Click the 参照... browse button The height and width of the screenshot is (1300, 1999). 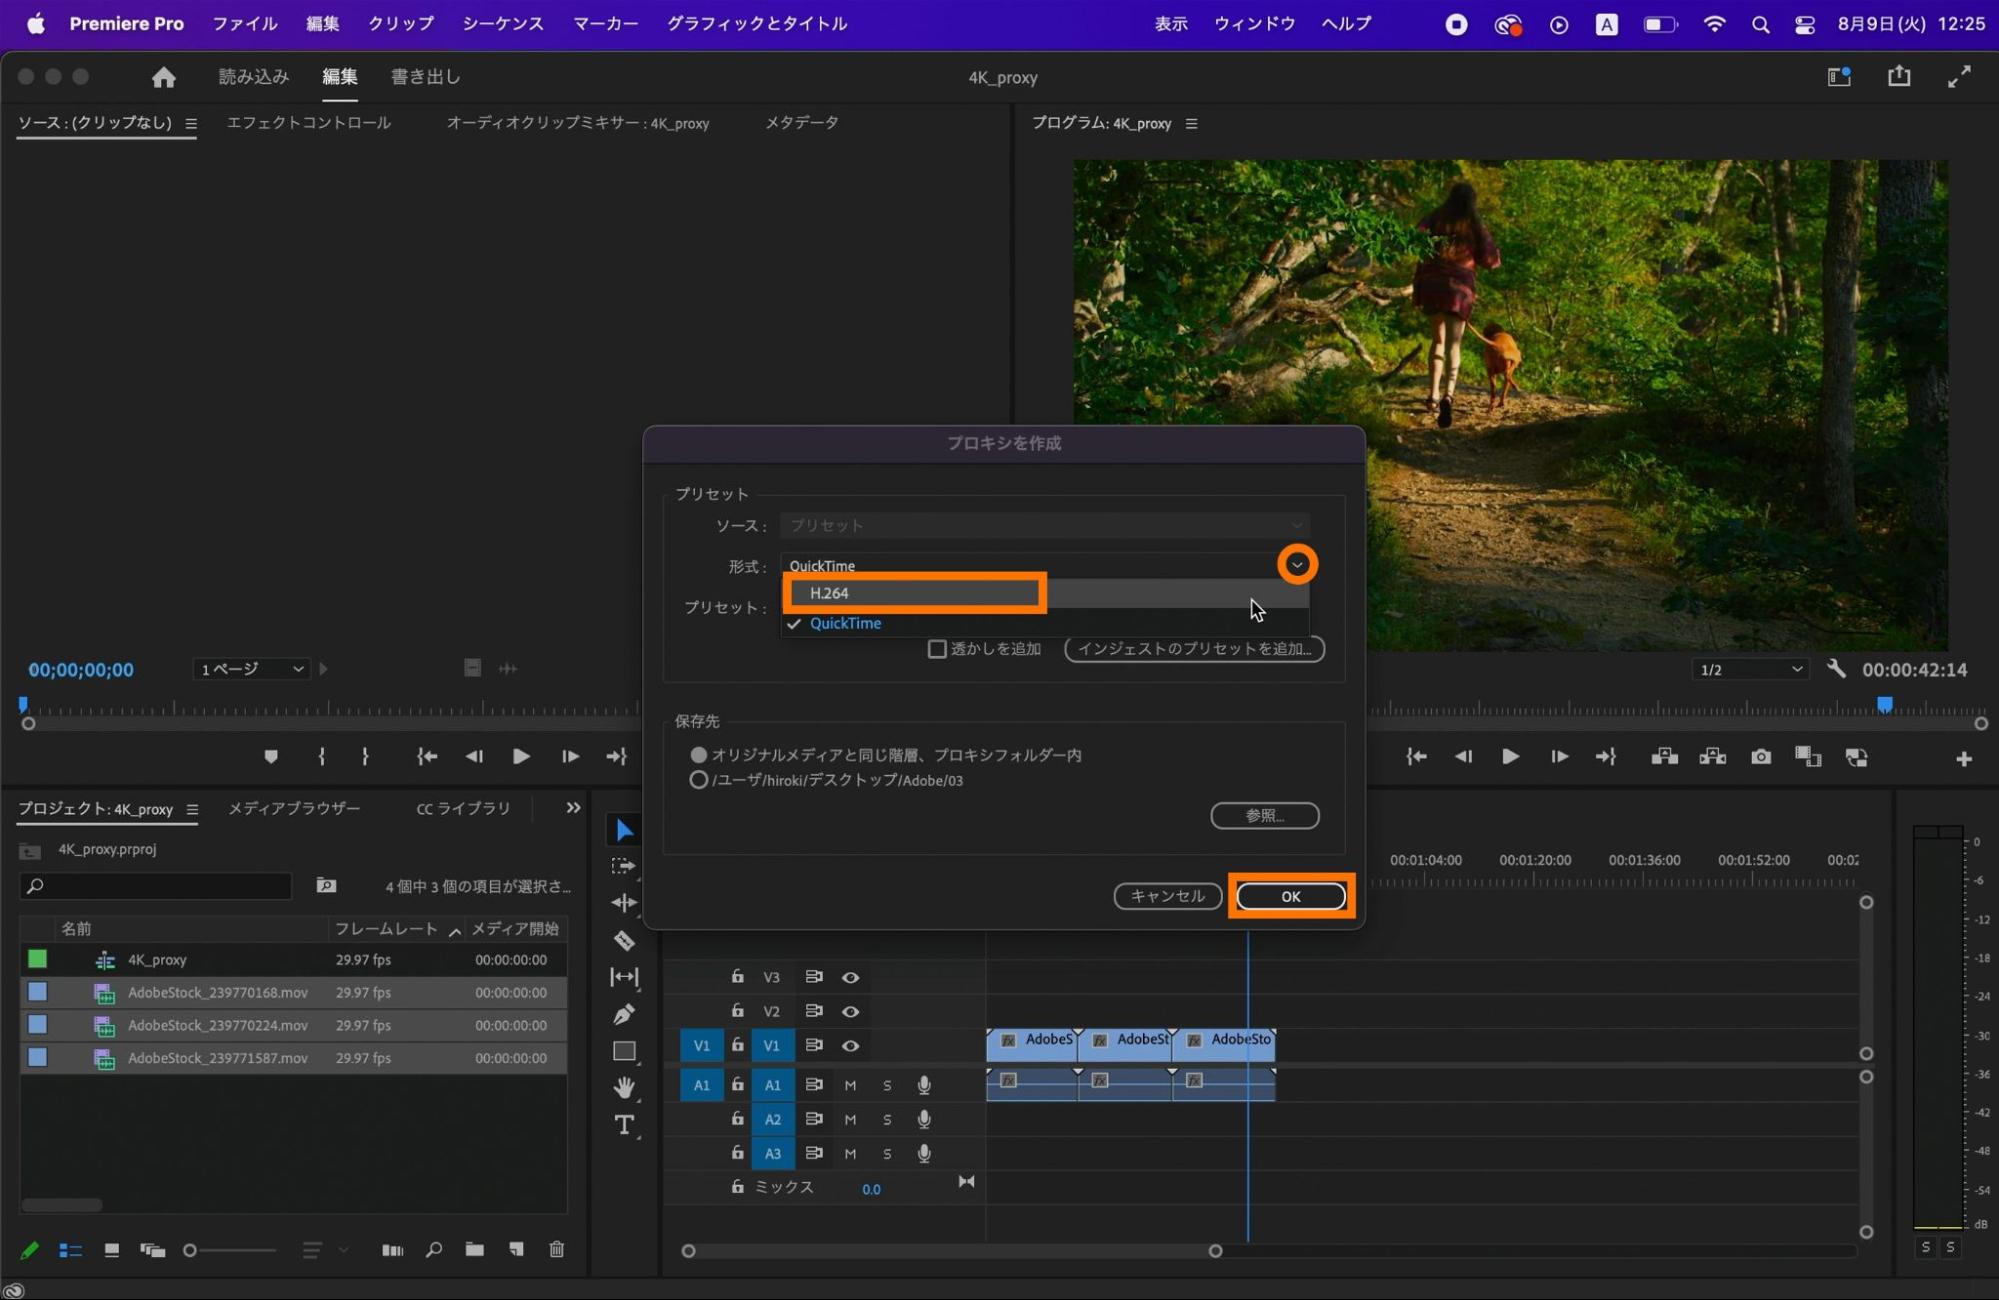click(1264, 815)
